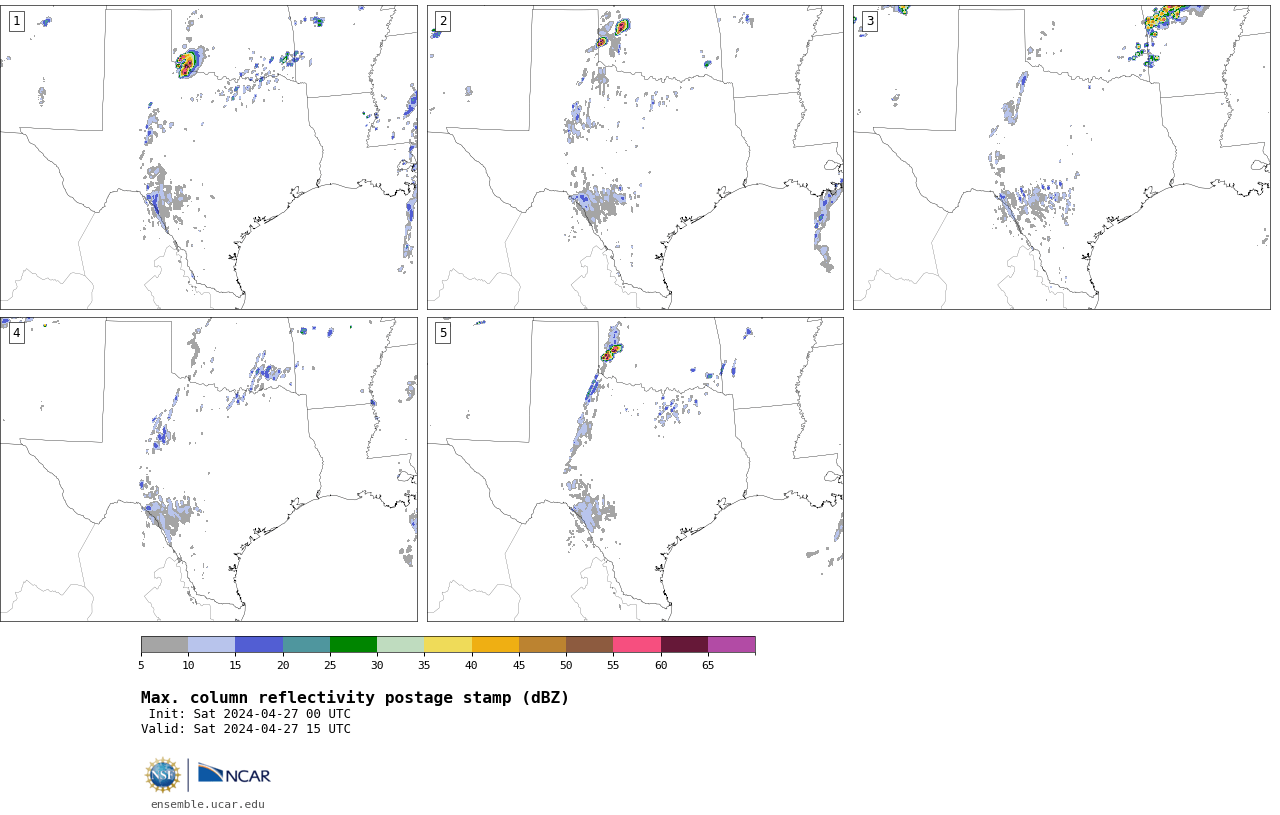Click the panel number 2 label box
The width and height of the screenshot is (1280, 815).
click(443, 21)
